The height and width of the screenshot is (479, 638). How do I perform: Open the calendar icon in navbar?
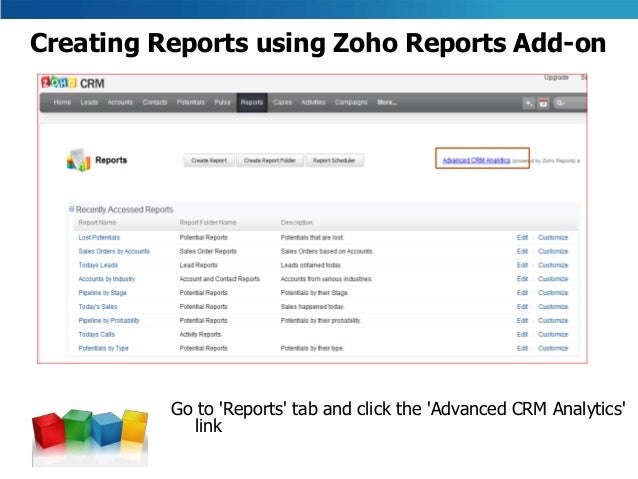pos(543,103)
